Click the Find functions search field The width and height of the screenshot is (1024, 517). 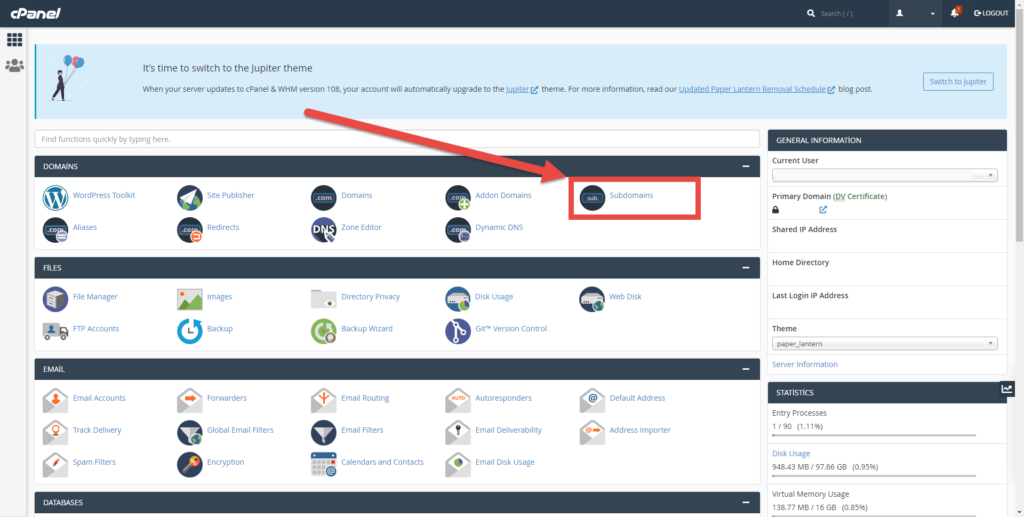click(397, 139)
